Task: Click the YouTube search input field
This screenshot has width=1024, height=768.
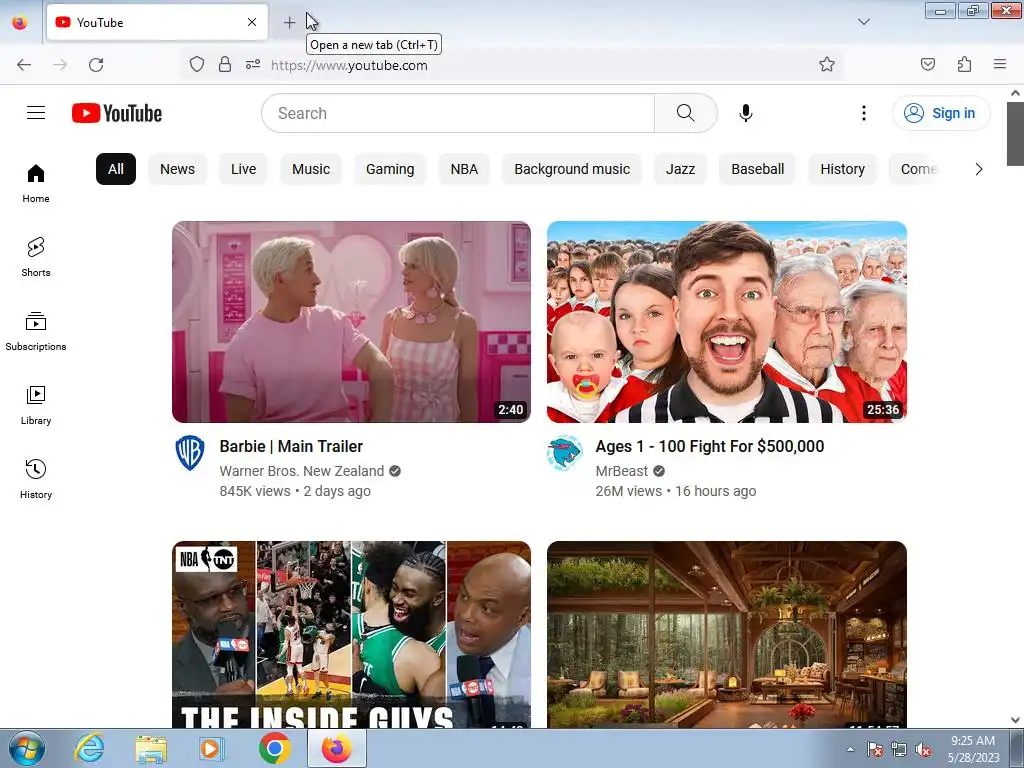Action: pyautogui.click(x=458, y=113)
